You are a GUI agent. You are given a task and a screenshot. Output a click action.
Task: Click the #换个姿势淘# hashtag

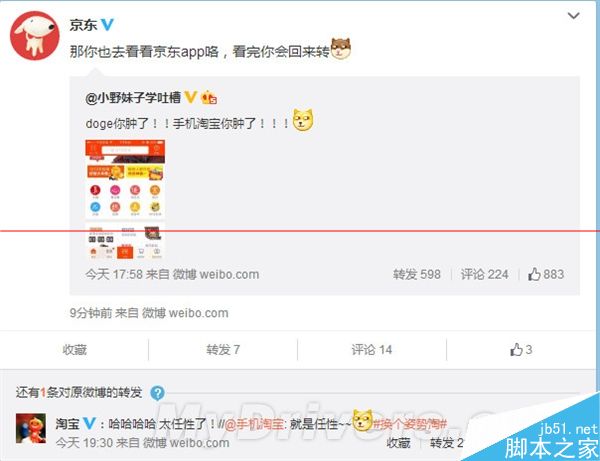point(410,424)
